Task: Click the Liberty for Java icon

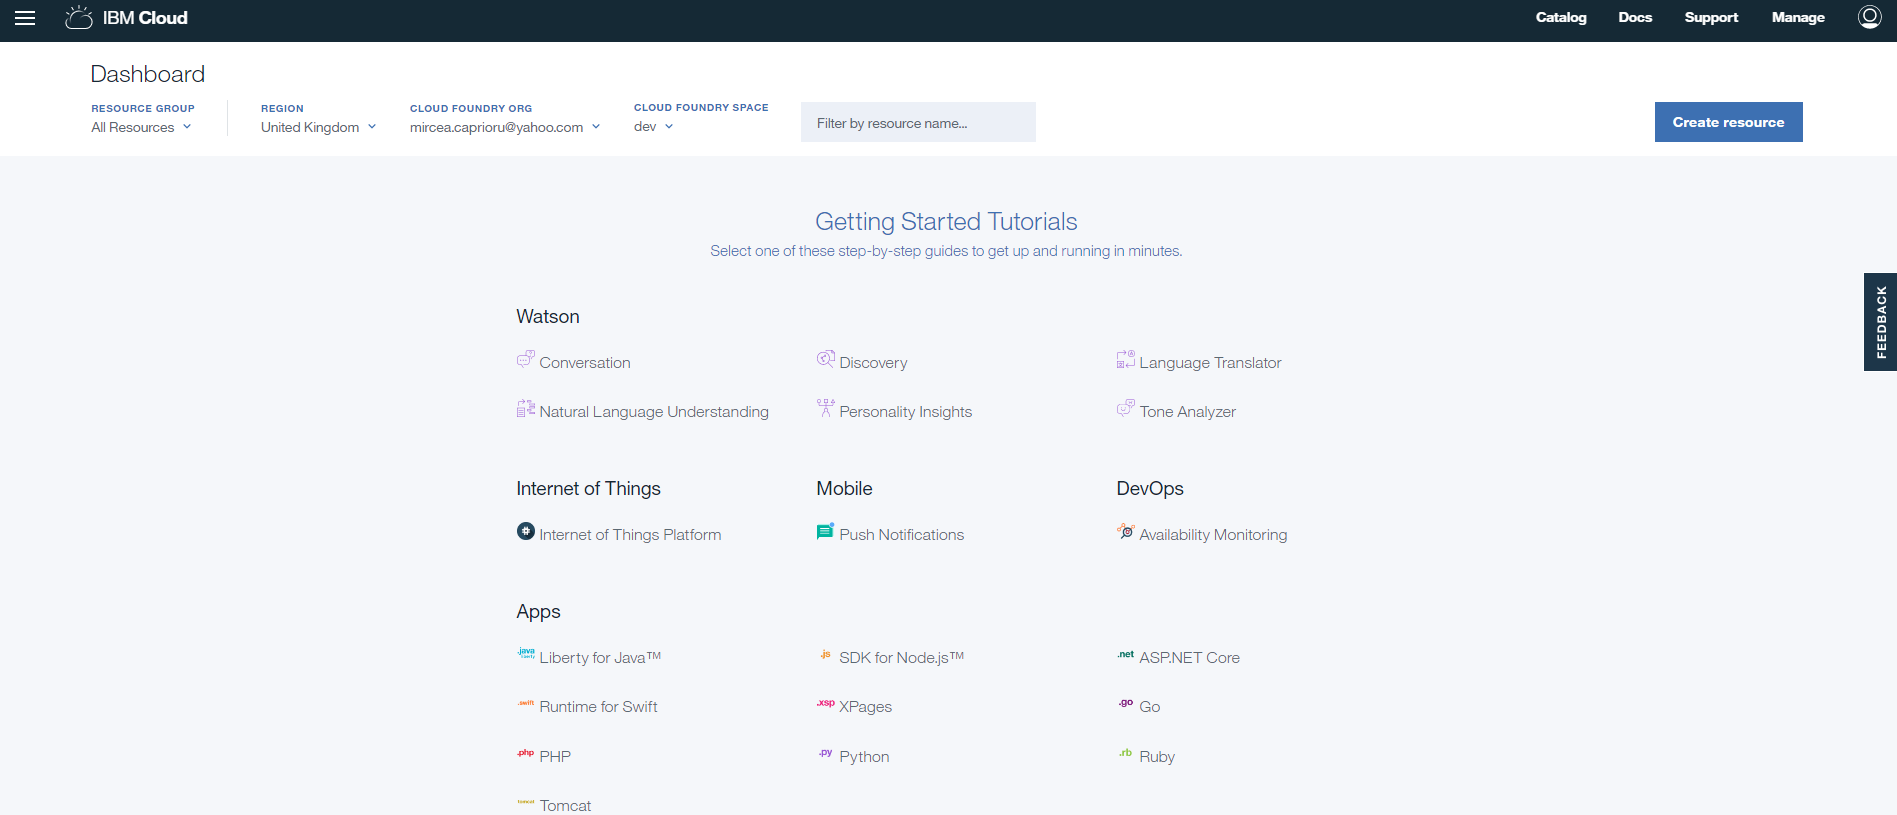Action: coord(526,654)
